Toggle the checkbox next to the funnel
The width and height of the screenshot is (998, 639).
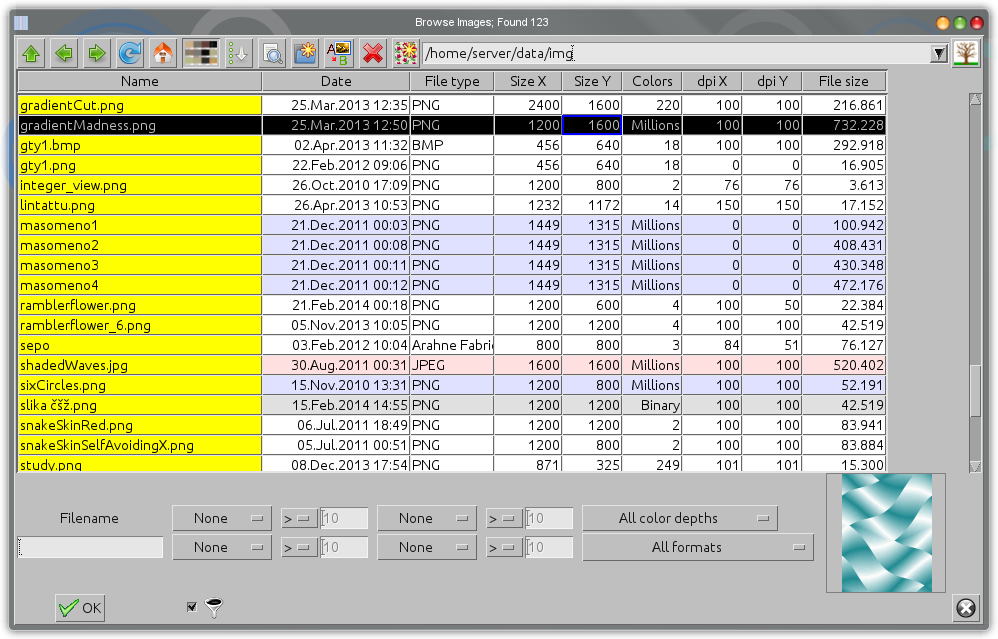tap(192, 607)
